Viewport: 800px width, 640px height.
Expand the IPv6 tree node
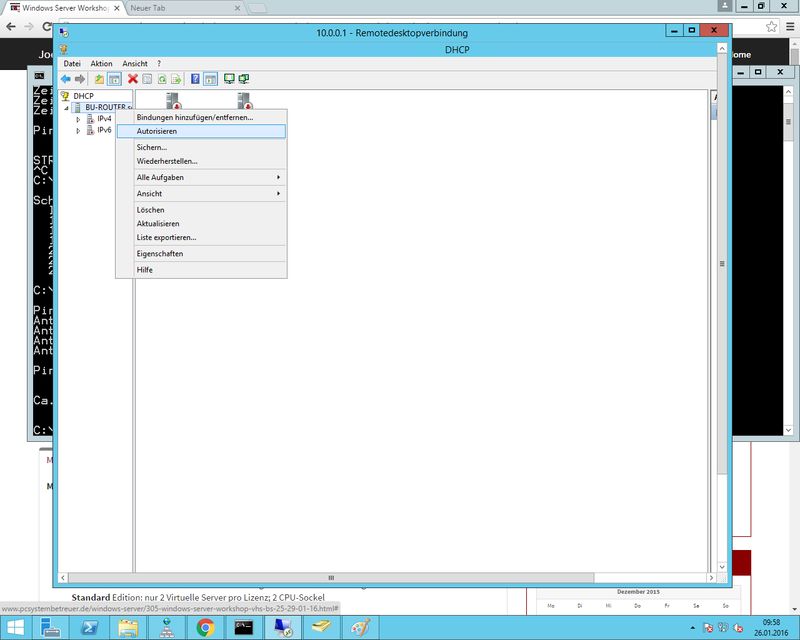[78, 131]
